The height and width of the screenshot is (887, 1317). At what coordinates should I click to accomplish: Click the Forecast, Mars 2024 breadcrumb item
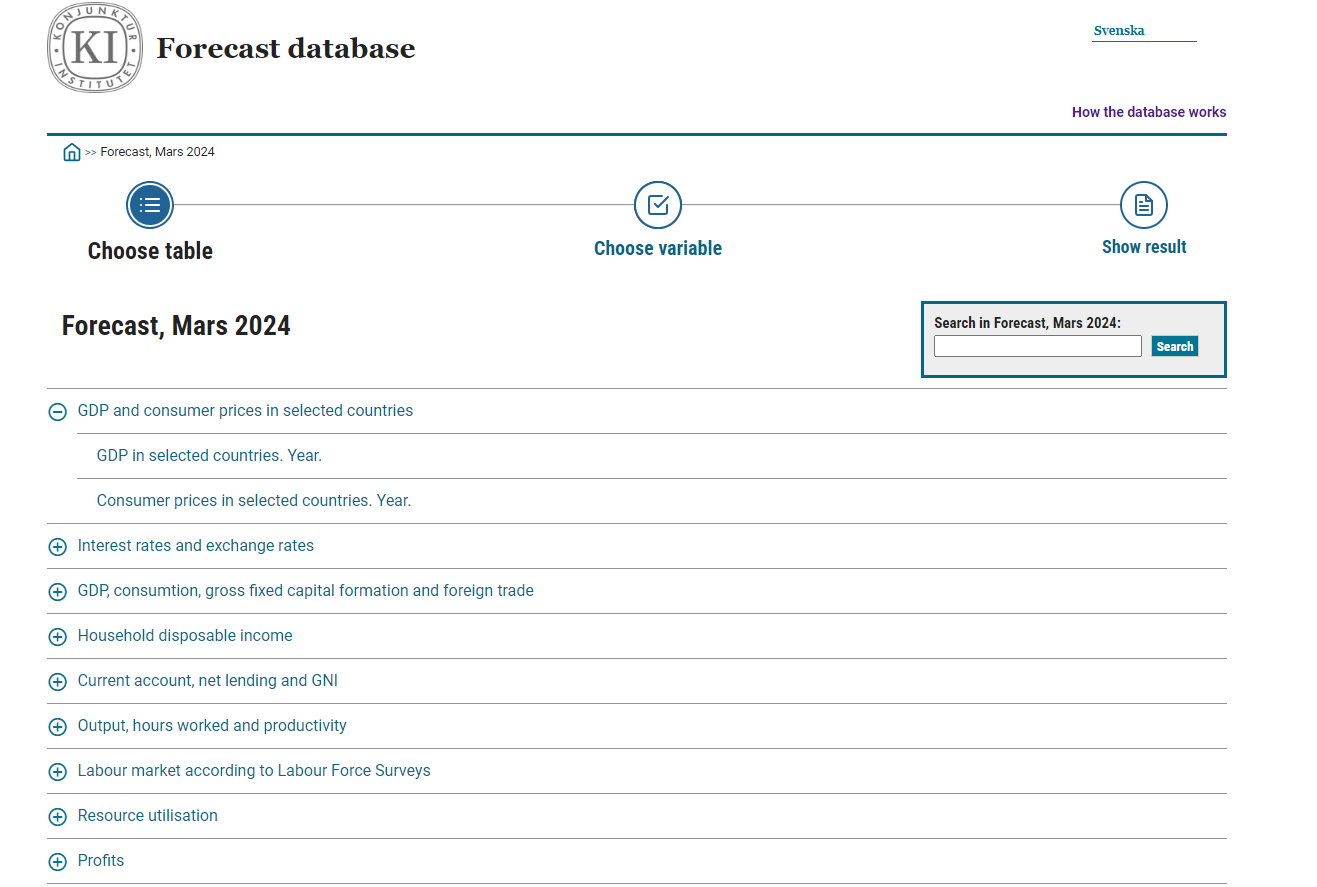pyautogui.click(x=156, y=151)
